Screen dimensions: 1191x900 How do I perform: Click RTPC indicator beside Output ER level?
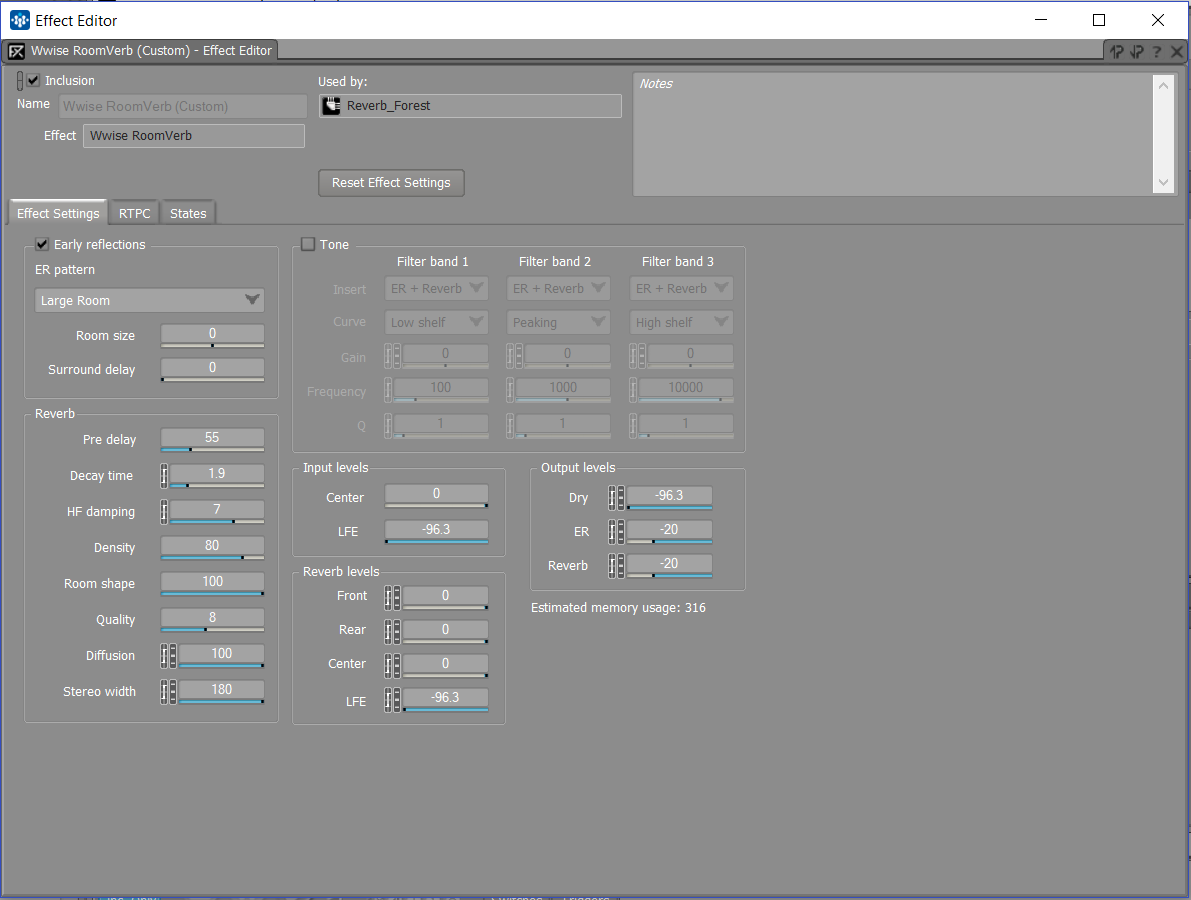tap(612, 532)
